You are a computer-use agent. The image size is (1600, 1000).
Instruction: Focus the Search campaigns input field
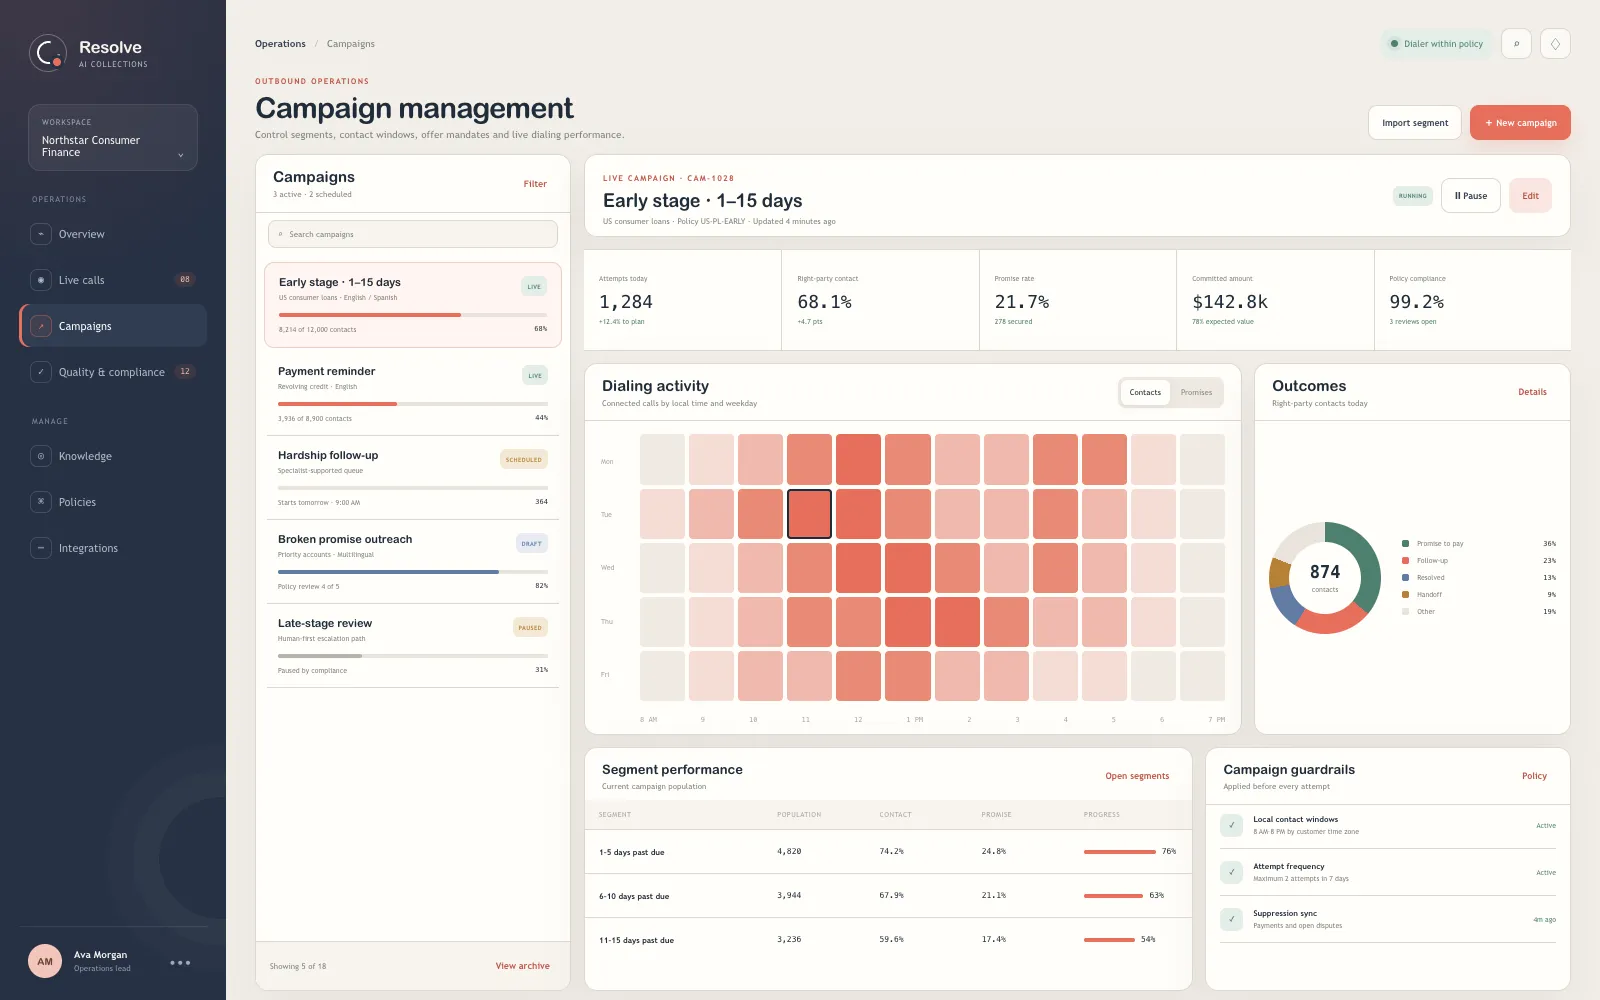click(x=413, y=234)
